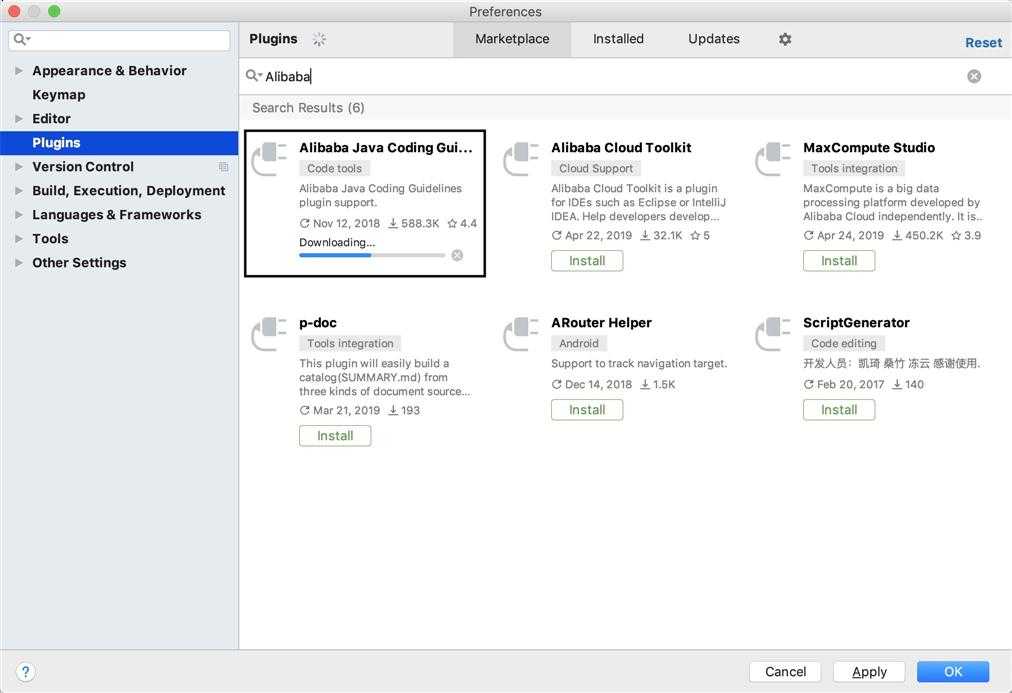Install the MaxCompute Studio plugin
Image resolution: width=1012 pixels, height=693 pixels.
pyautogui.click(x=839, y=261)
